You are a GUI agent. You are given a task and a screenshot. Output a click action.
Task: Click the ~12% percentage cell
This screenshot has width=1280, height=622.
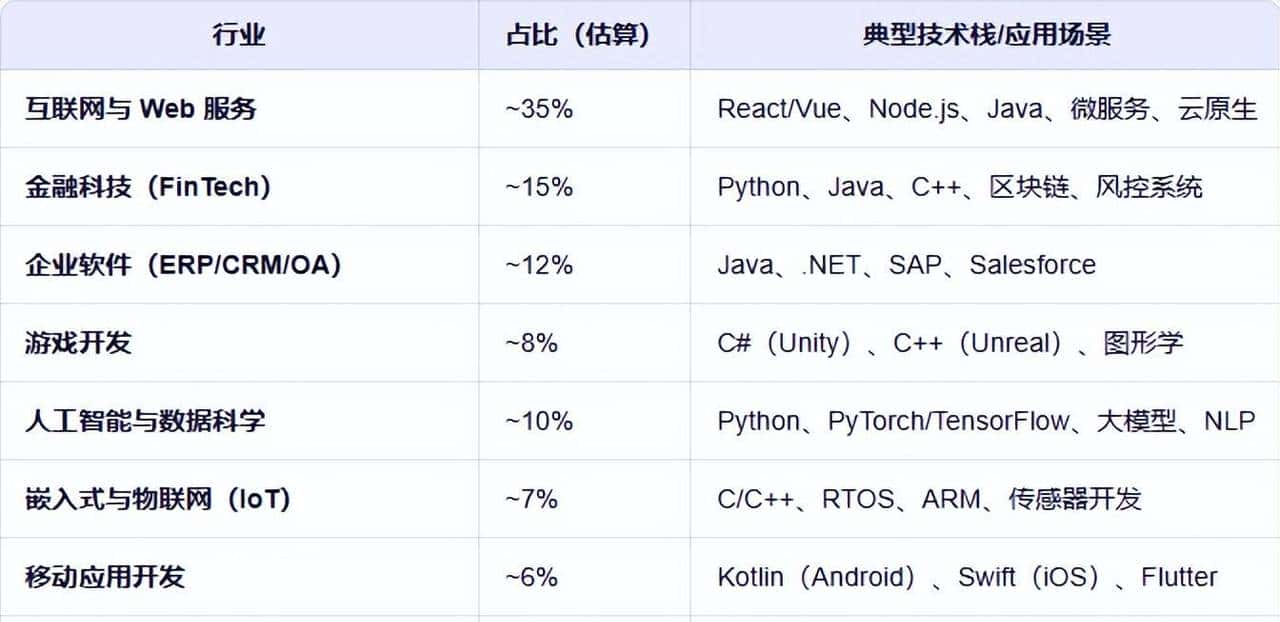click(x=539, y=265)
